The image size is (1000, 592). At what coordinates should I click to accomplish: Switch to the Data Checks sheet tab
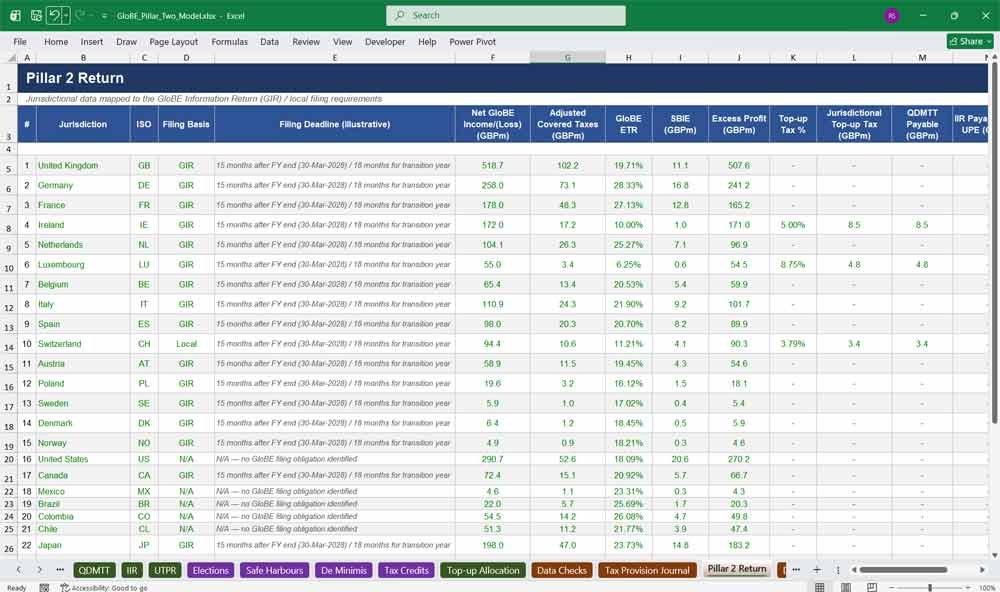(562, 570)
